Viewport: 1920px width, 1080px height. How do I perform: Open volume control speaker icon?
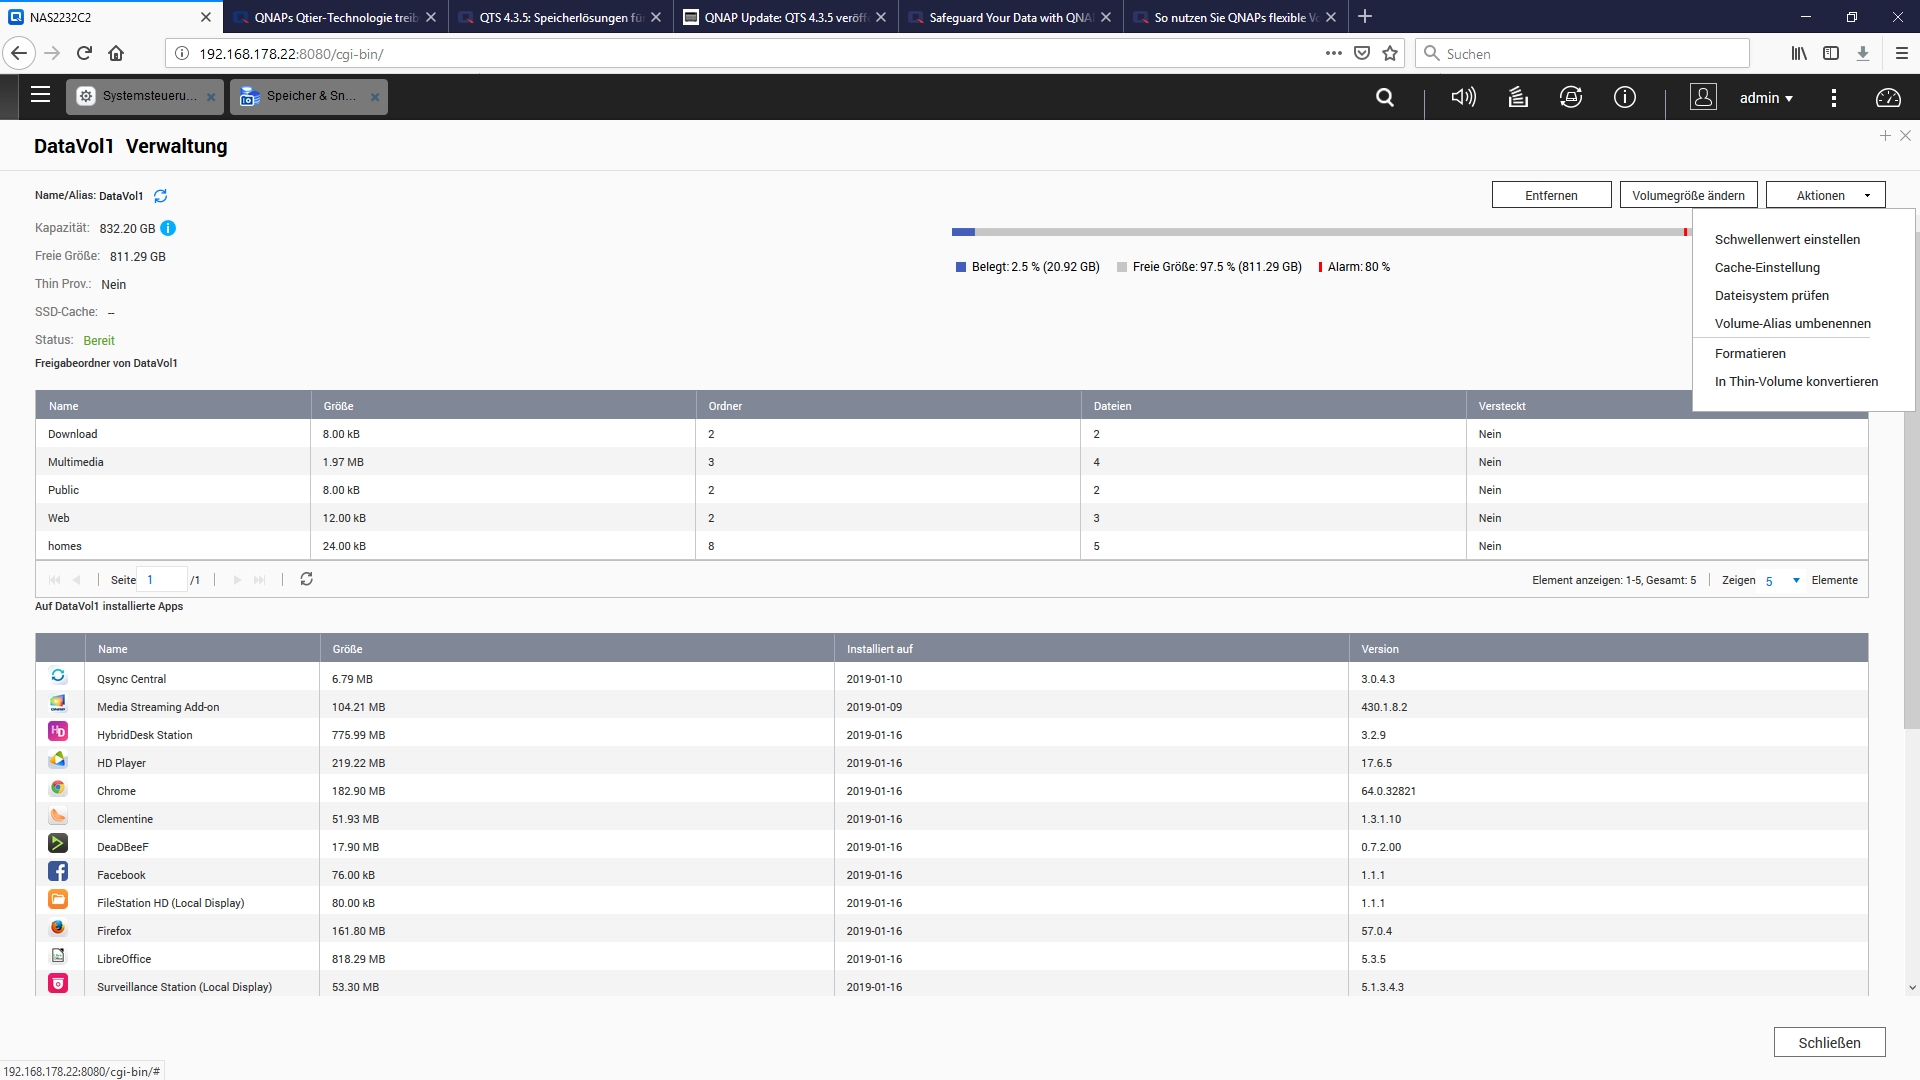1463,97
